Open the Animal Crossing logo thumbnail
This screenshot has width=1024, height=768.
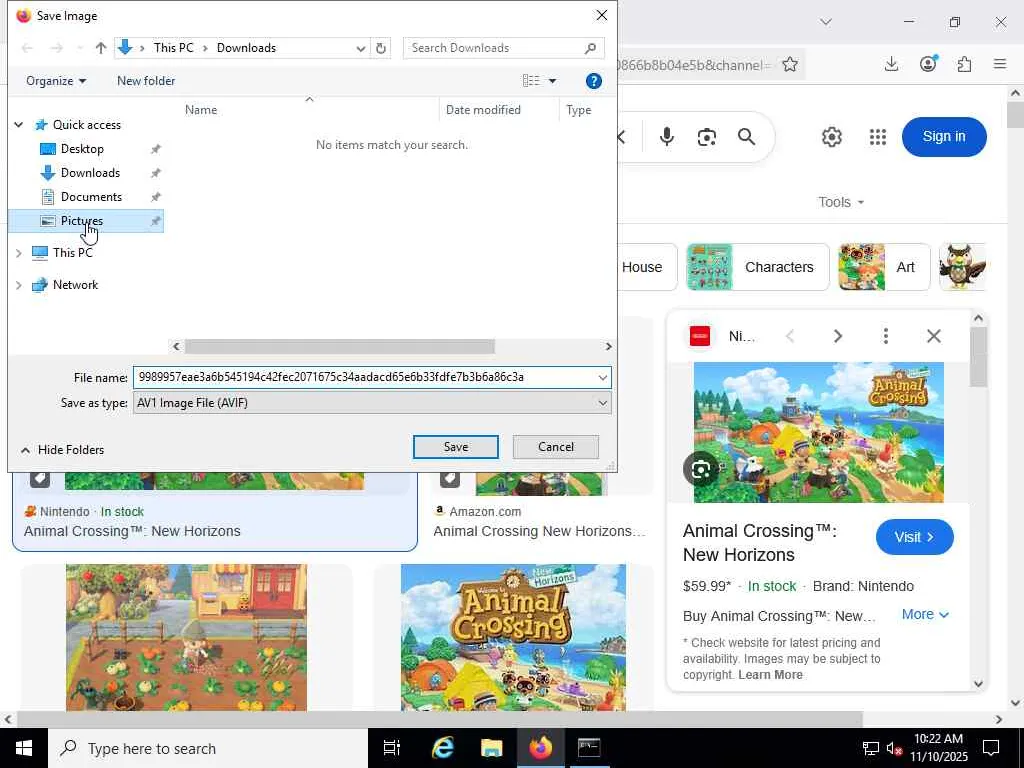[x=513, y=637]
